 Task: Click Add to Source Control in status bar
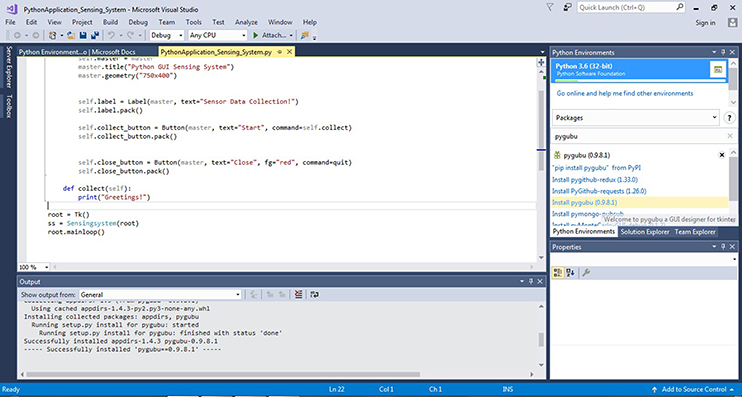[694, 389]
